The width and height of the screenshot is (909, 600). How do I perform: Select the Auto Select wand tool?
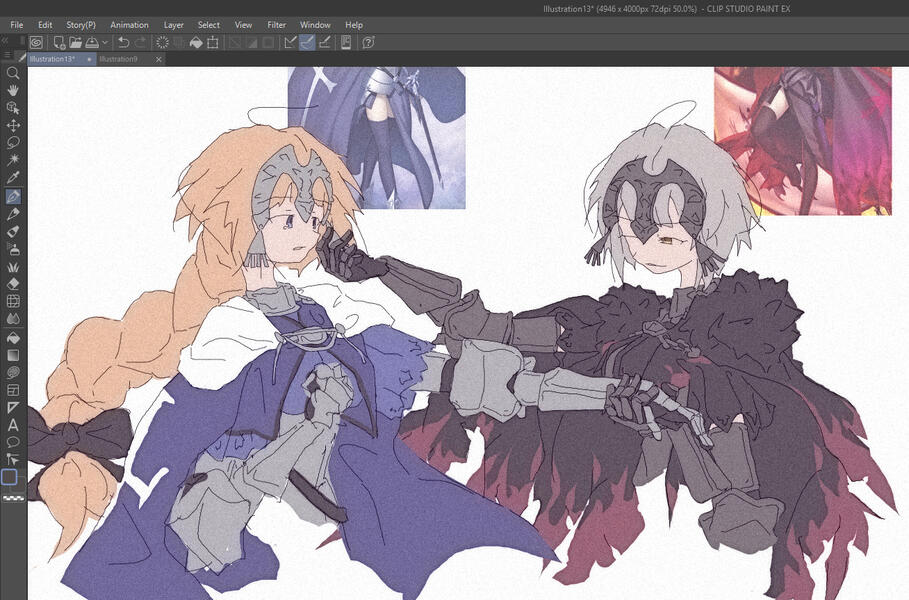pos(13,160)
